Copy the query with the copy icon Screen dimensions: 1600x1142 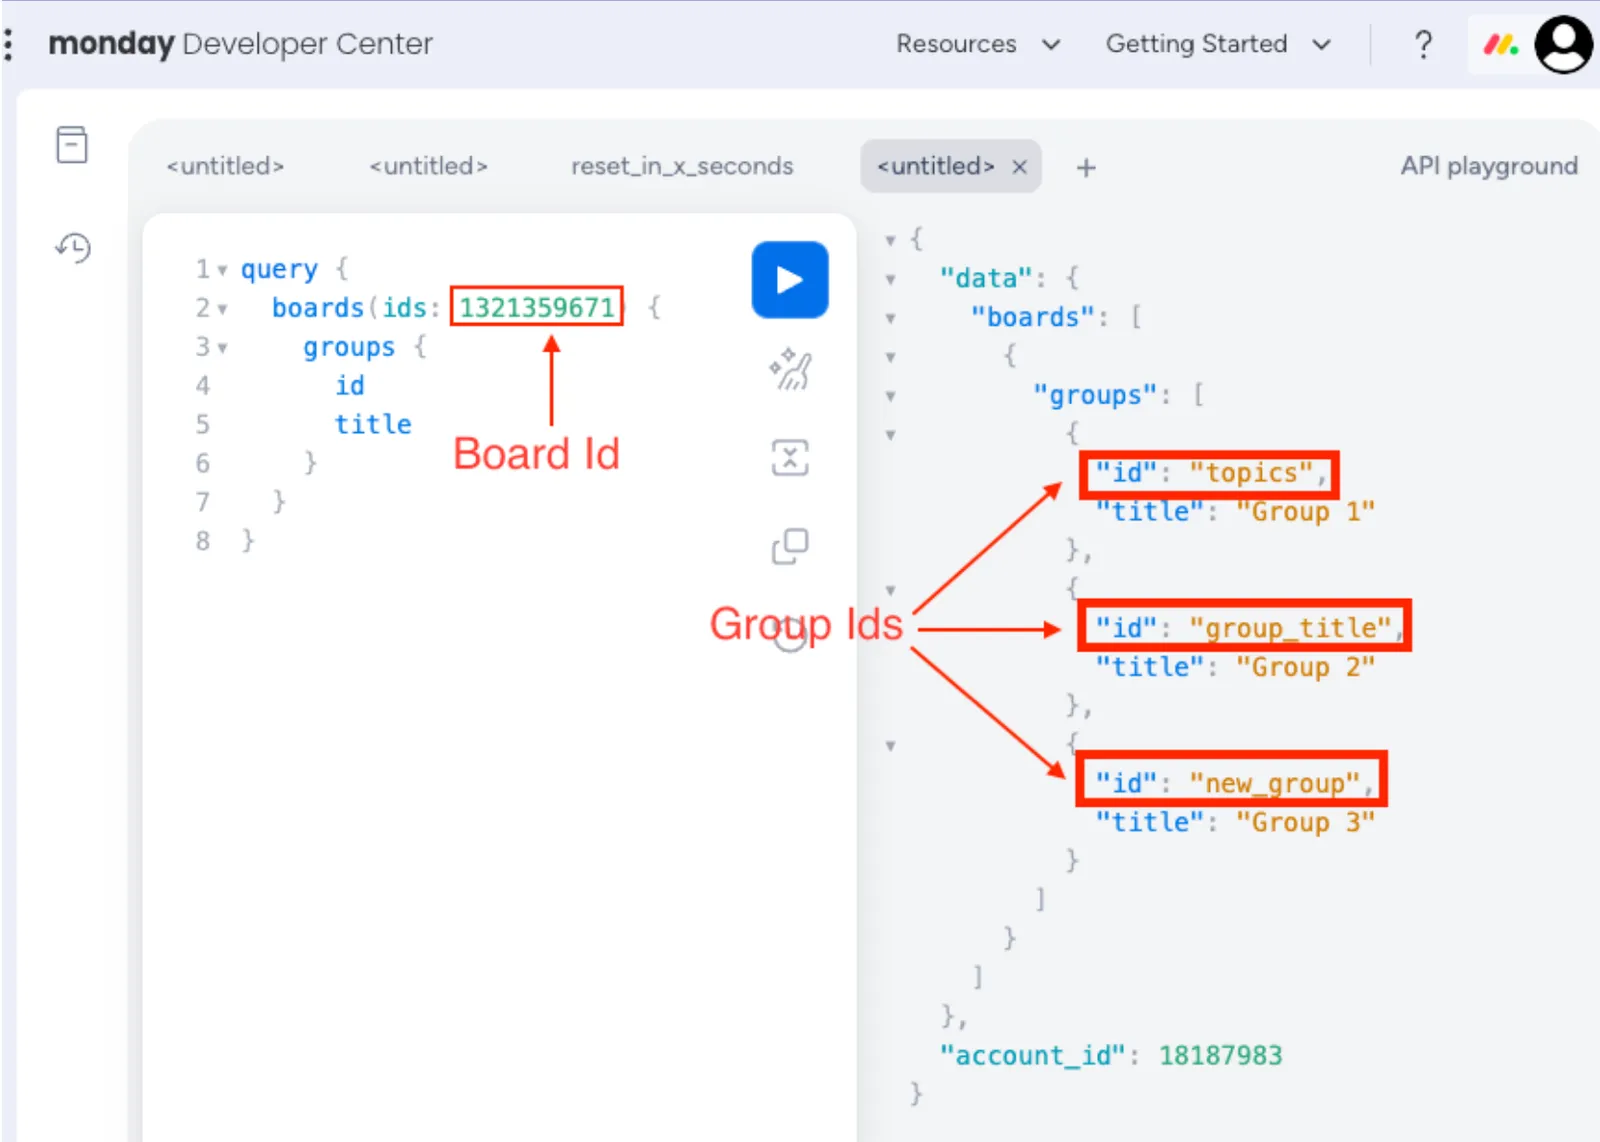[790, 546]
